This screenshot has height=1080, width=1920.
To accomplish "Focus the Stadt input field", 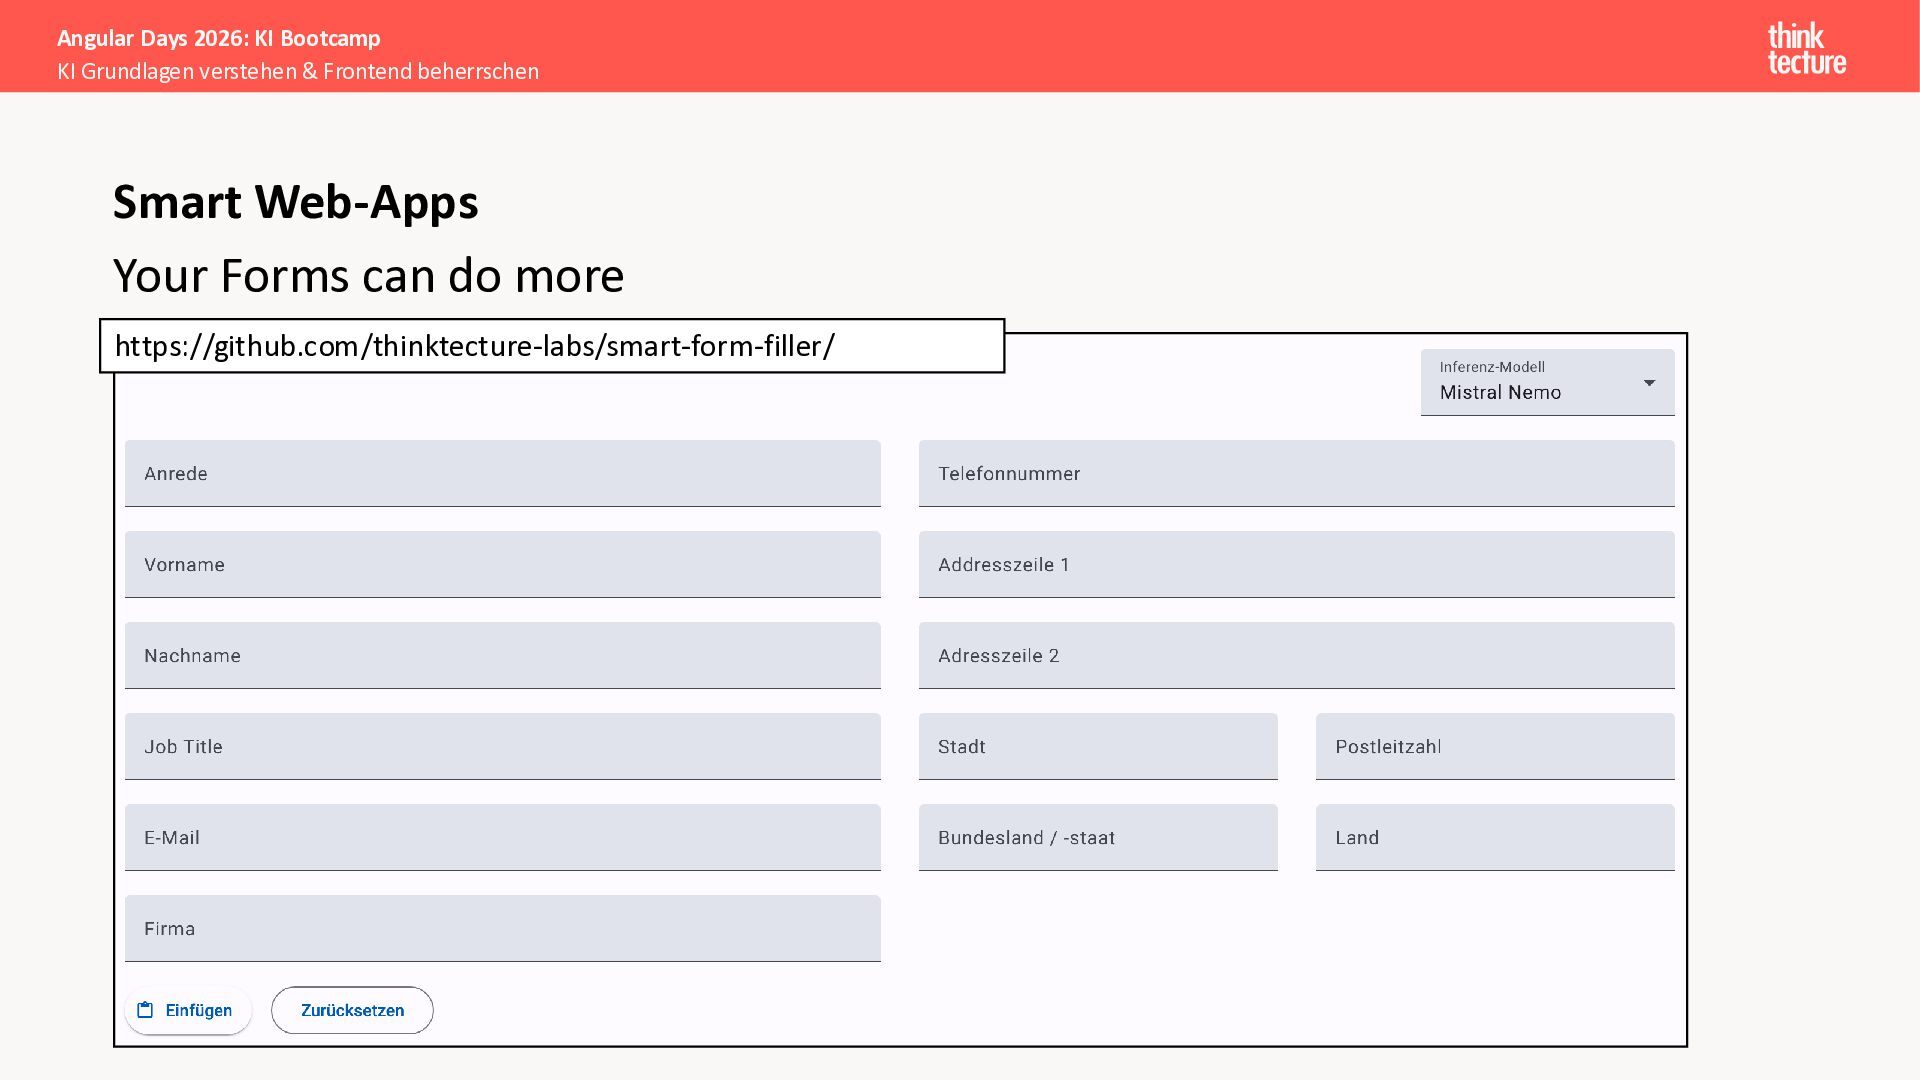I will 1098,746.
